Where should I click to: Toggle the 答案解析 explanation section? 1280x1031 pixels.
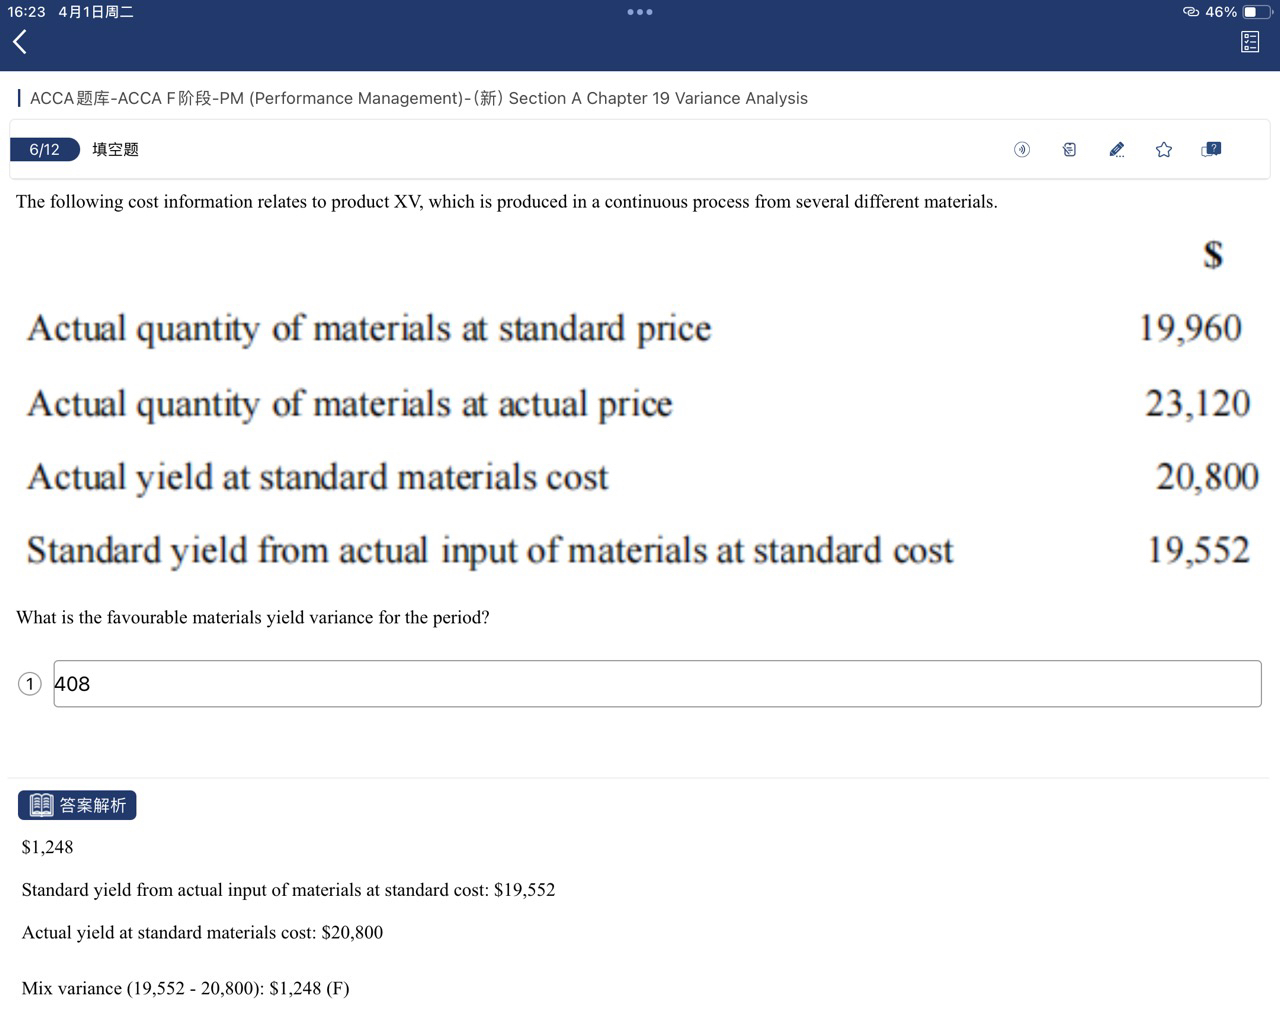(x=77, y=805)
